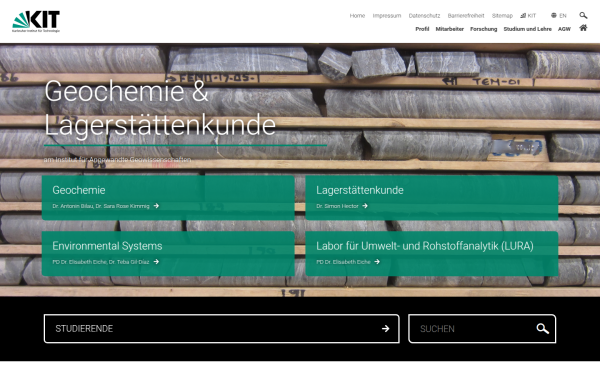Screen dimensions: 600x375
Task: Open Studium und Lehre menu
Action: (527, 29)
